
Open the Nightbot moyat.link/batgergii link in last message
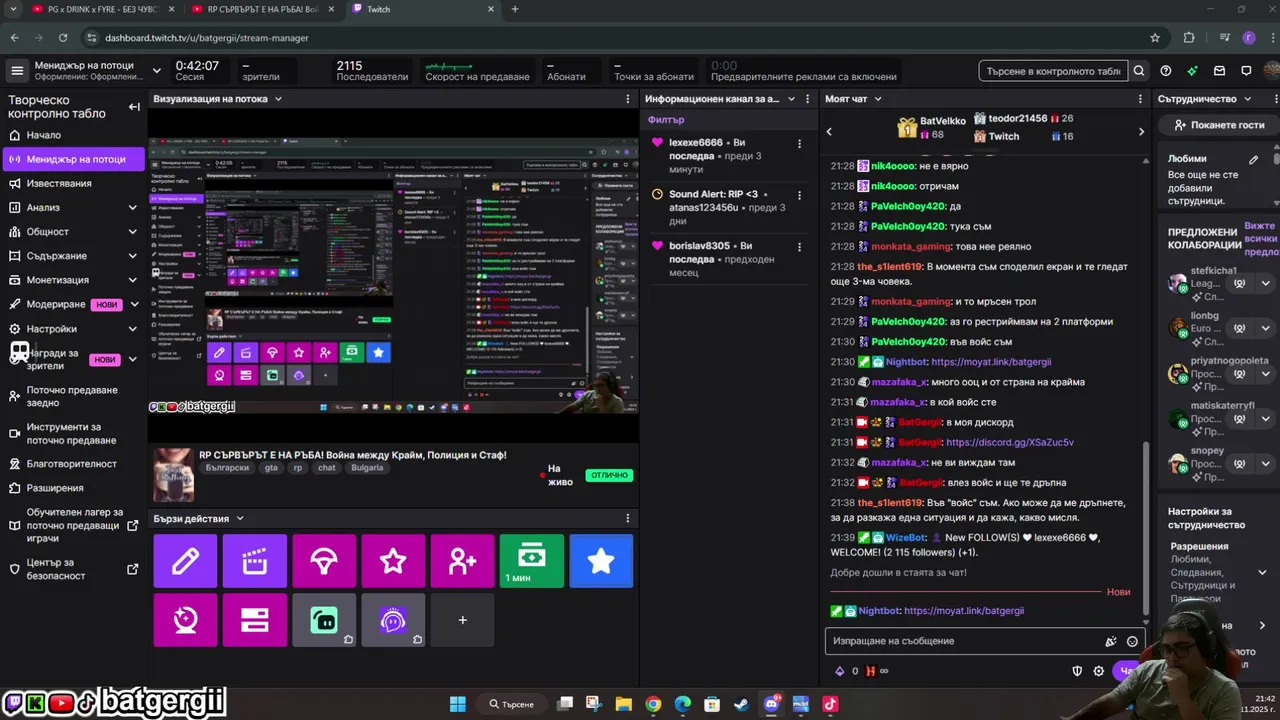tap(964, 611)
